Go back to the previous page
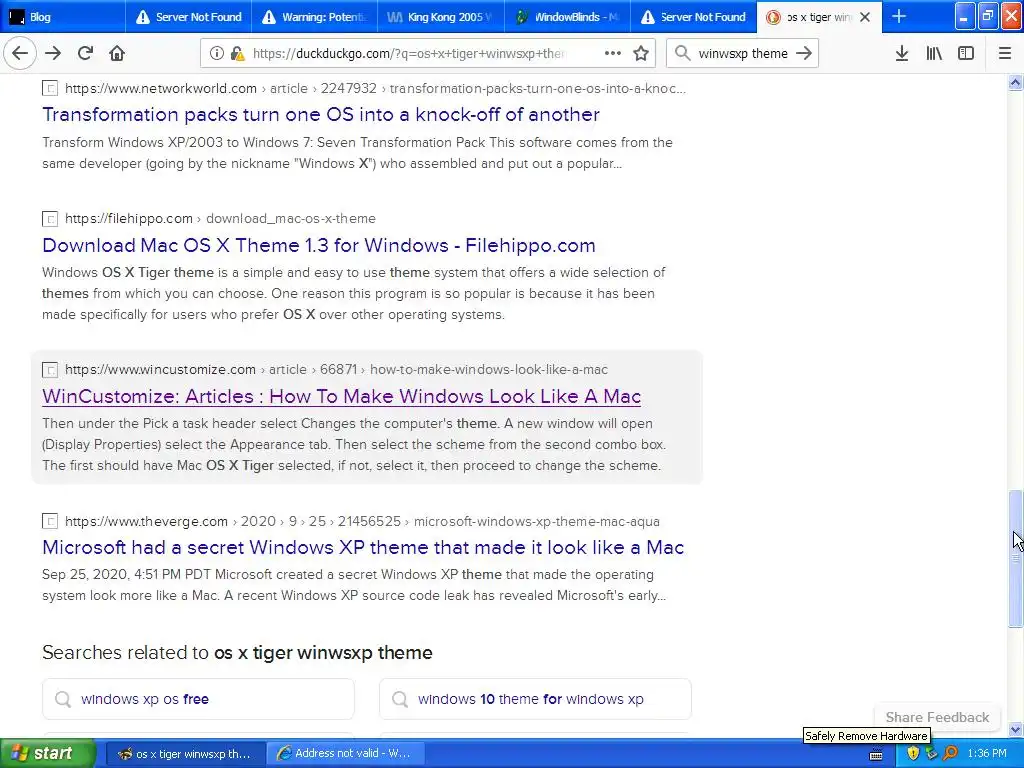The width and height of the screenshot is (1024, 768). 20,54
